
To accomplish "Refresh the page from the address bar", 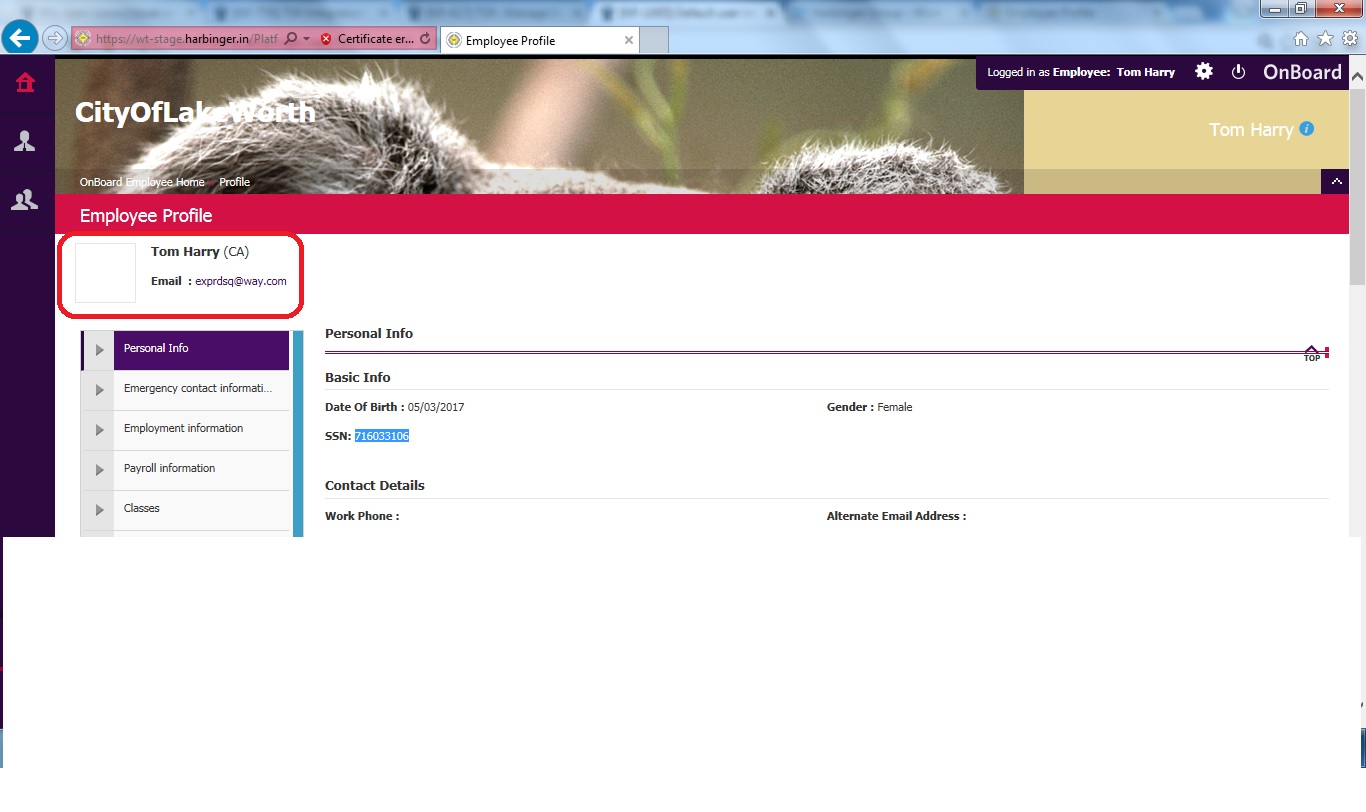I will (x=425, y=39).
